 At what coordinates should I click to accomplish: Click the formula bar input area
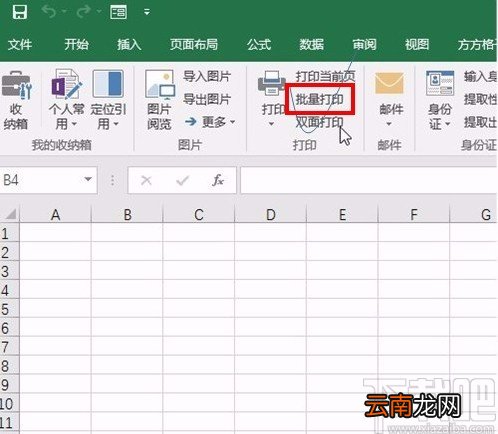click(x=369, y=180)
